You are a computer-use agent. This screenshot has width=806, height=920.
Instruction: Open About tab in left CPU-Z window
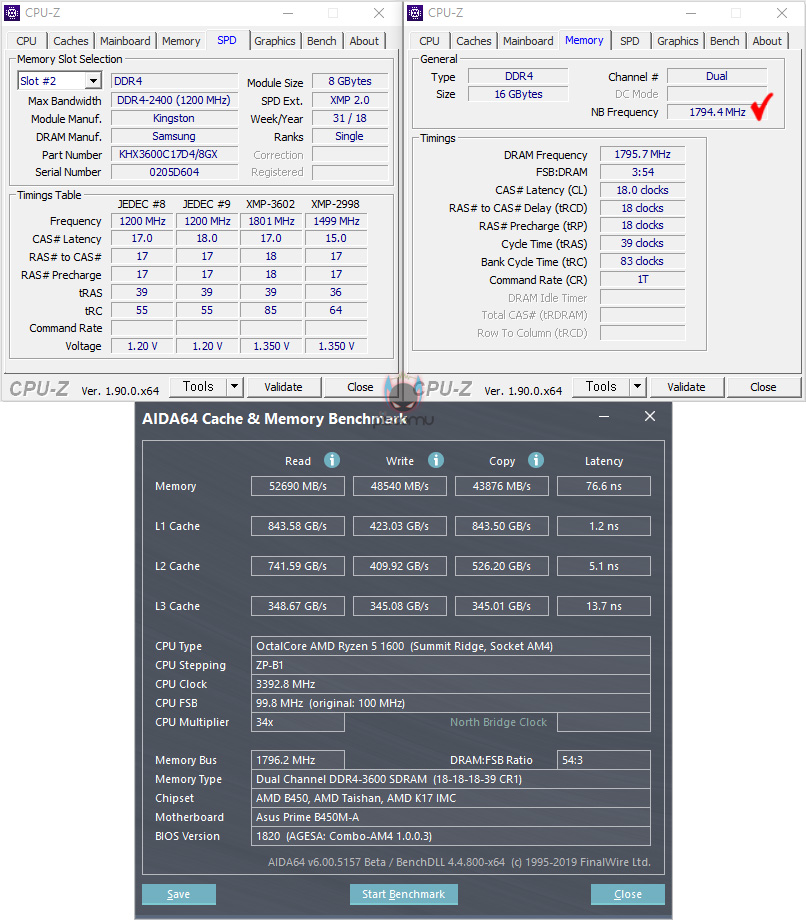click(x=364, y=41)
